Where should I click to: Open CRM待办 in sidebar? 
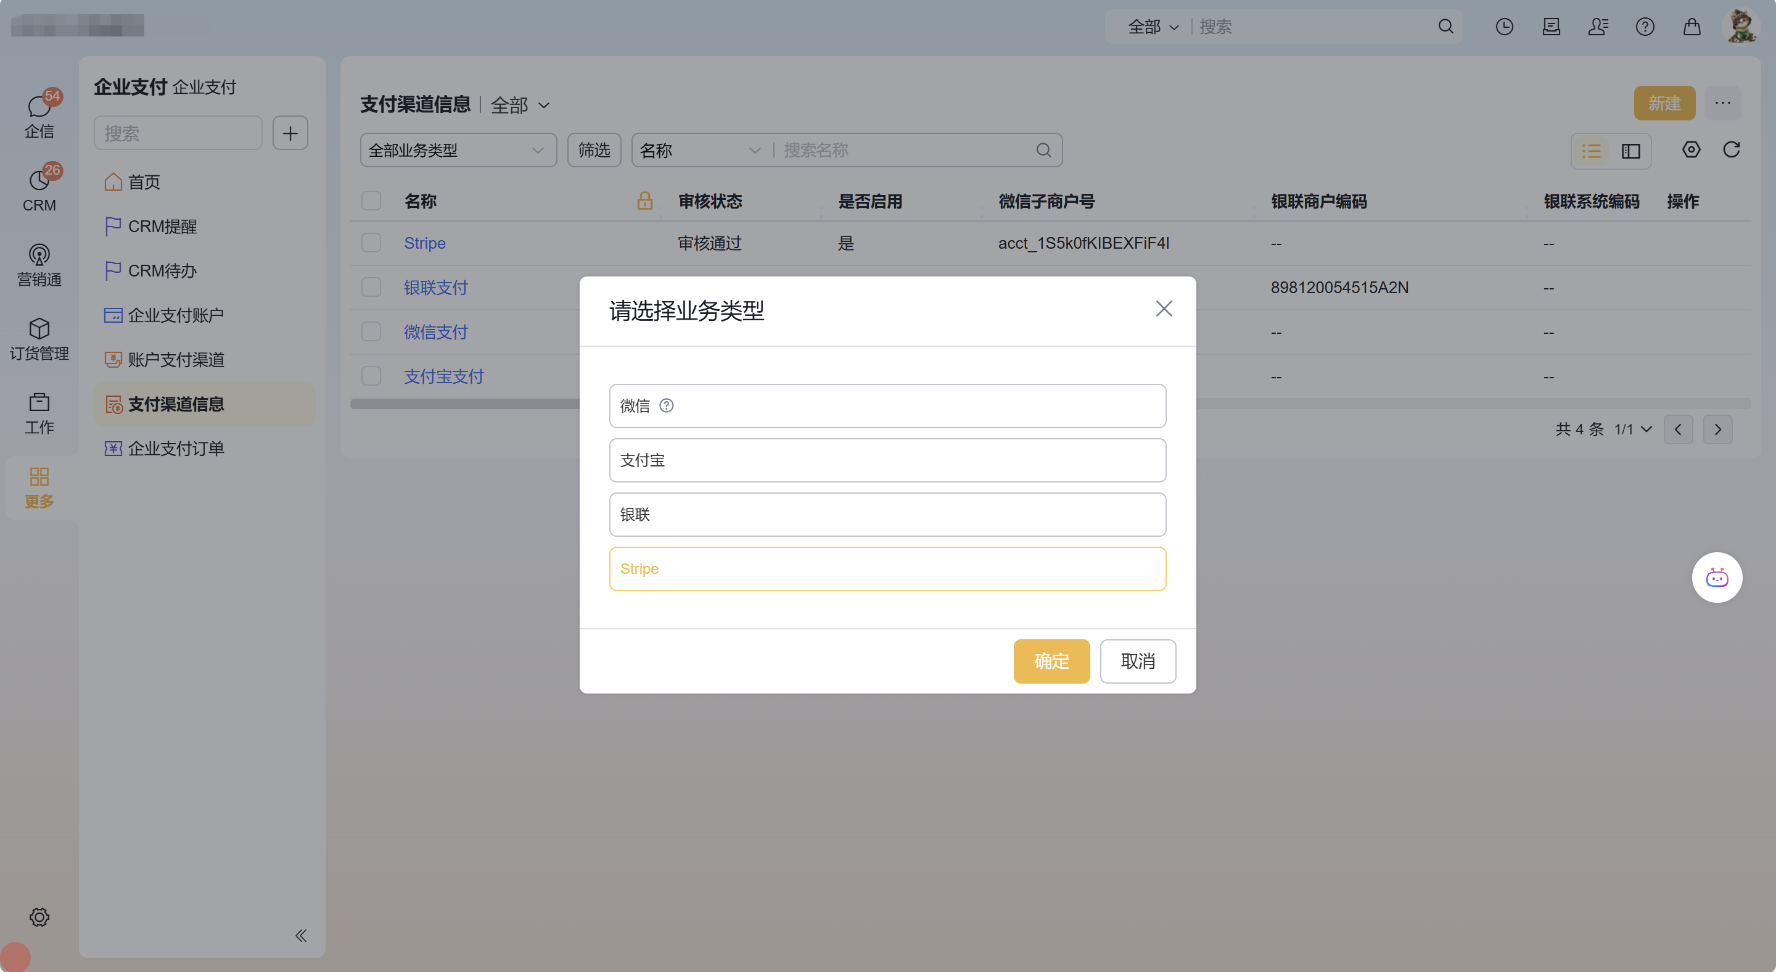point(204,271)
